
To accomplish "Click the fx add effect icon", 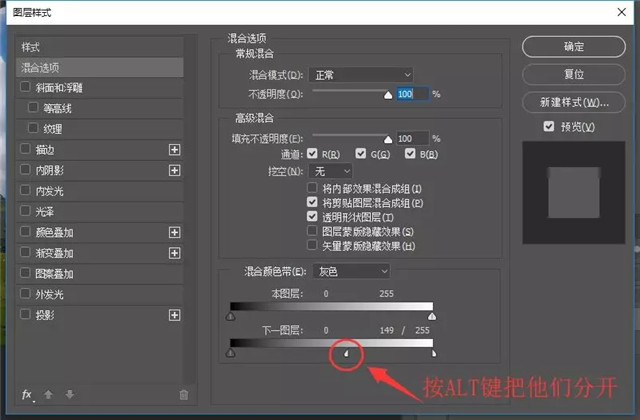I will [27, 395].
